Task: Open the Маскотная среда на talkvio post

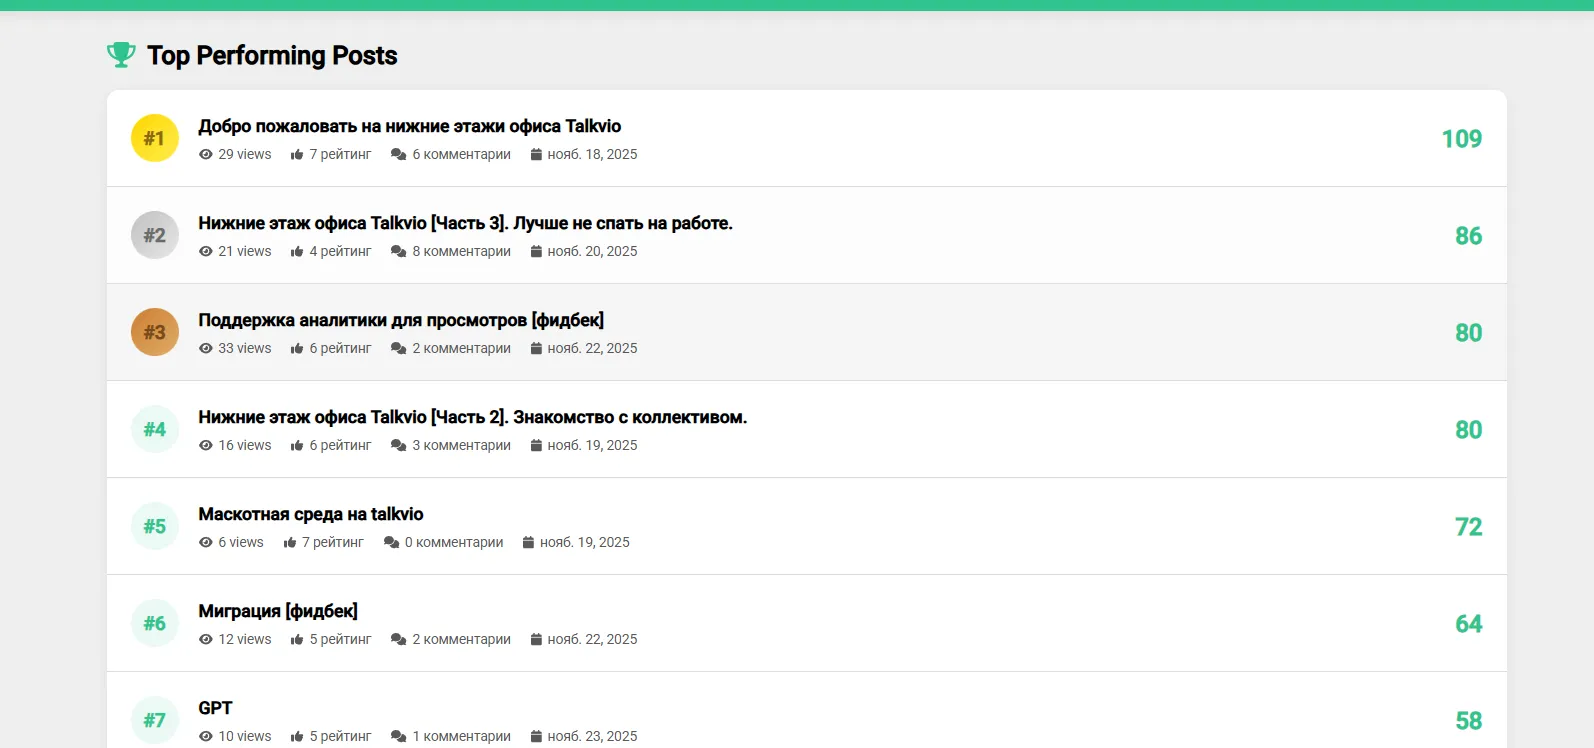Action: [x=311, y=514]
